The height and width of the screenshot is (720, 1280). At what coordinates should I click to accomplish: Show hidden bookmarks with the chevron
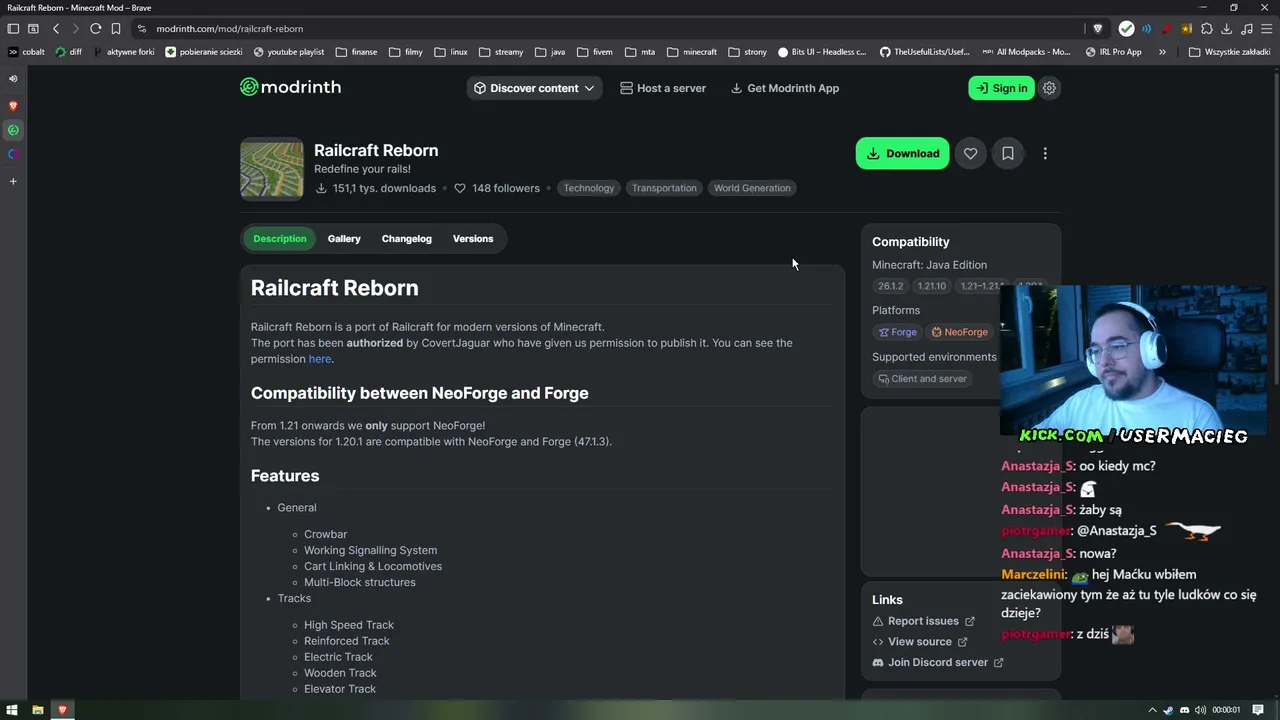tap(1162, 52)
